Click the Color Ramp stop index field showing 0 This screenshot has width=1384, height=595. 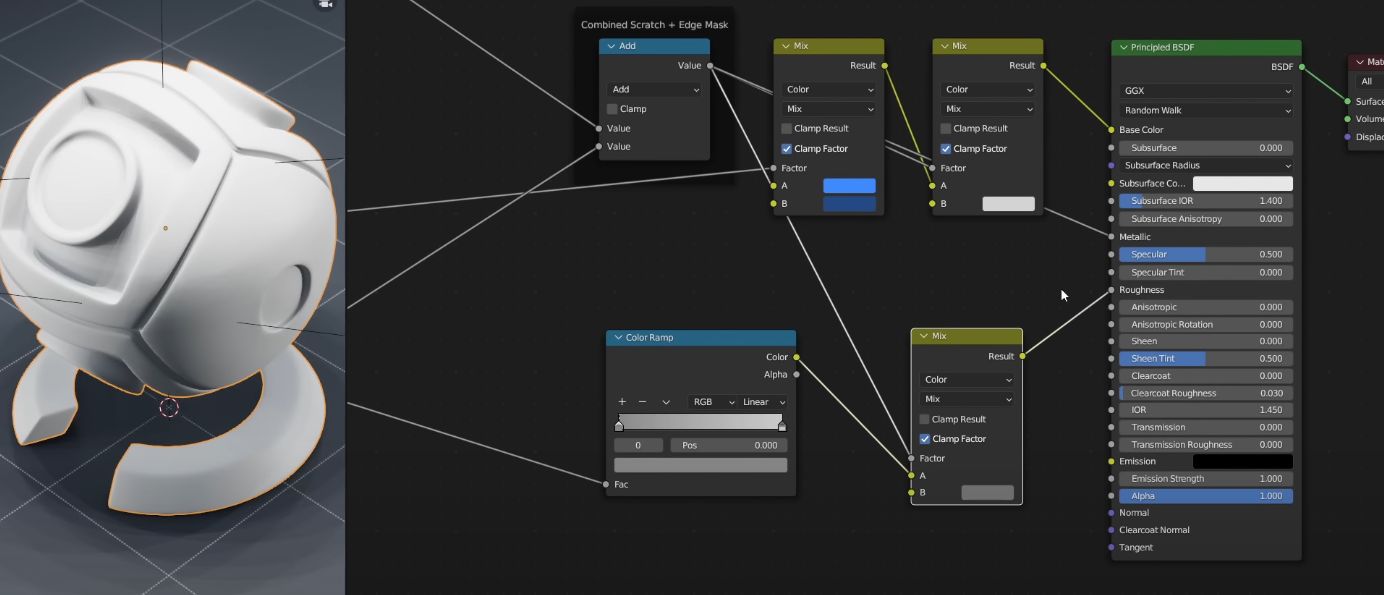[x=639, y=445]
